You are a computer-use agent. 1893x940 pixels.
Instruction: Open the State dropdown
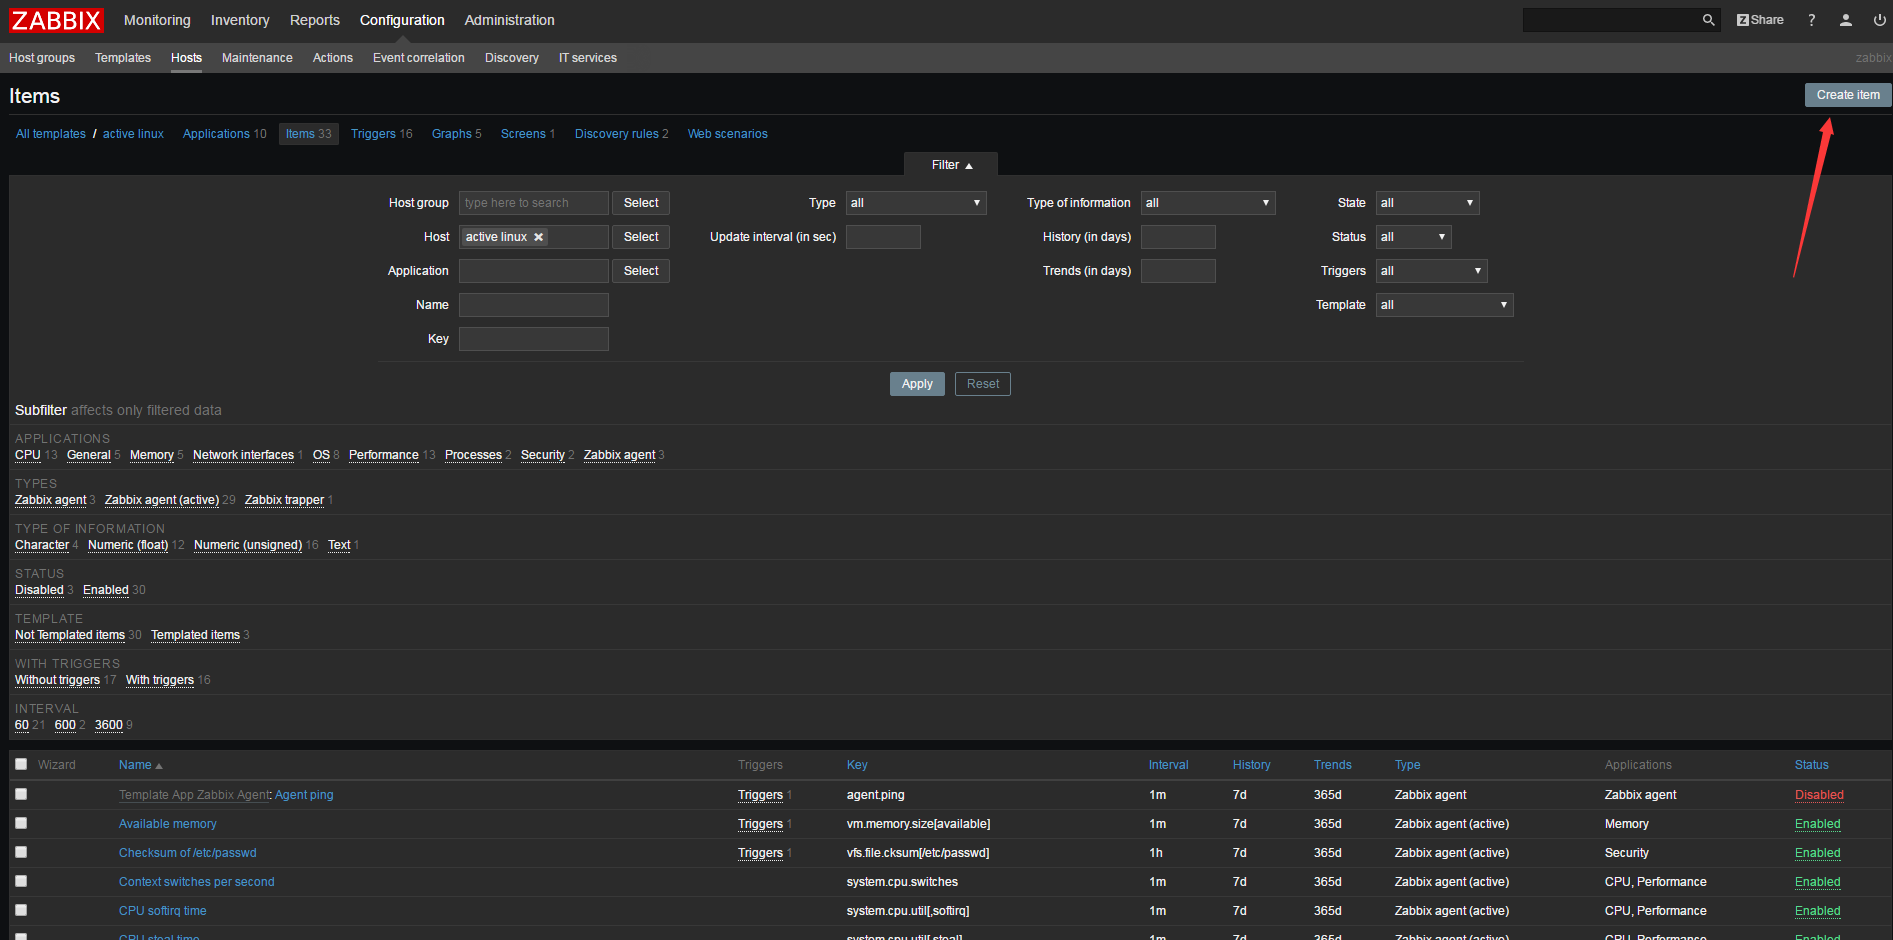(x=1427, y=203)
